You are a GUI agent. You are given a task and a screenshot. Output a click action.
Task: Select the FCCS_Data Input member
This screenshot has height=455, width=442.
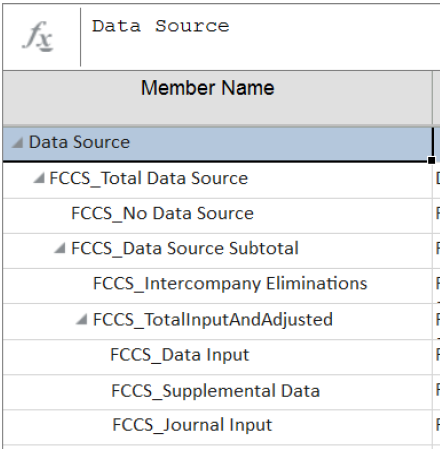click(x=180, y=355)
